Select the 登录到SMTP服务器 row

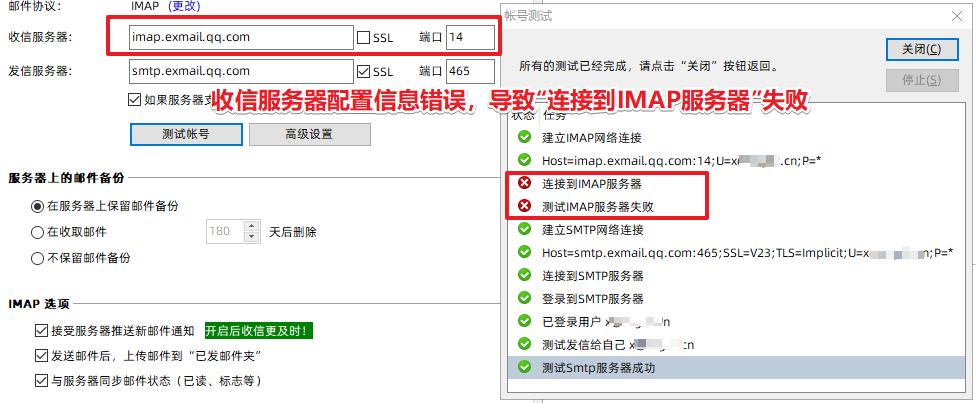click(x=738, y=299)
